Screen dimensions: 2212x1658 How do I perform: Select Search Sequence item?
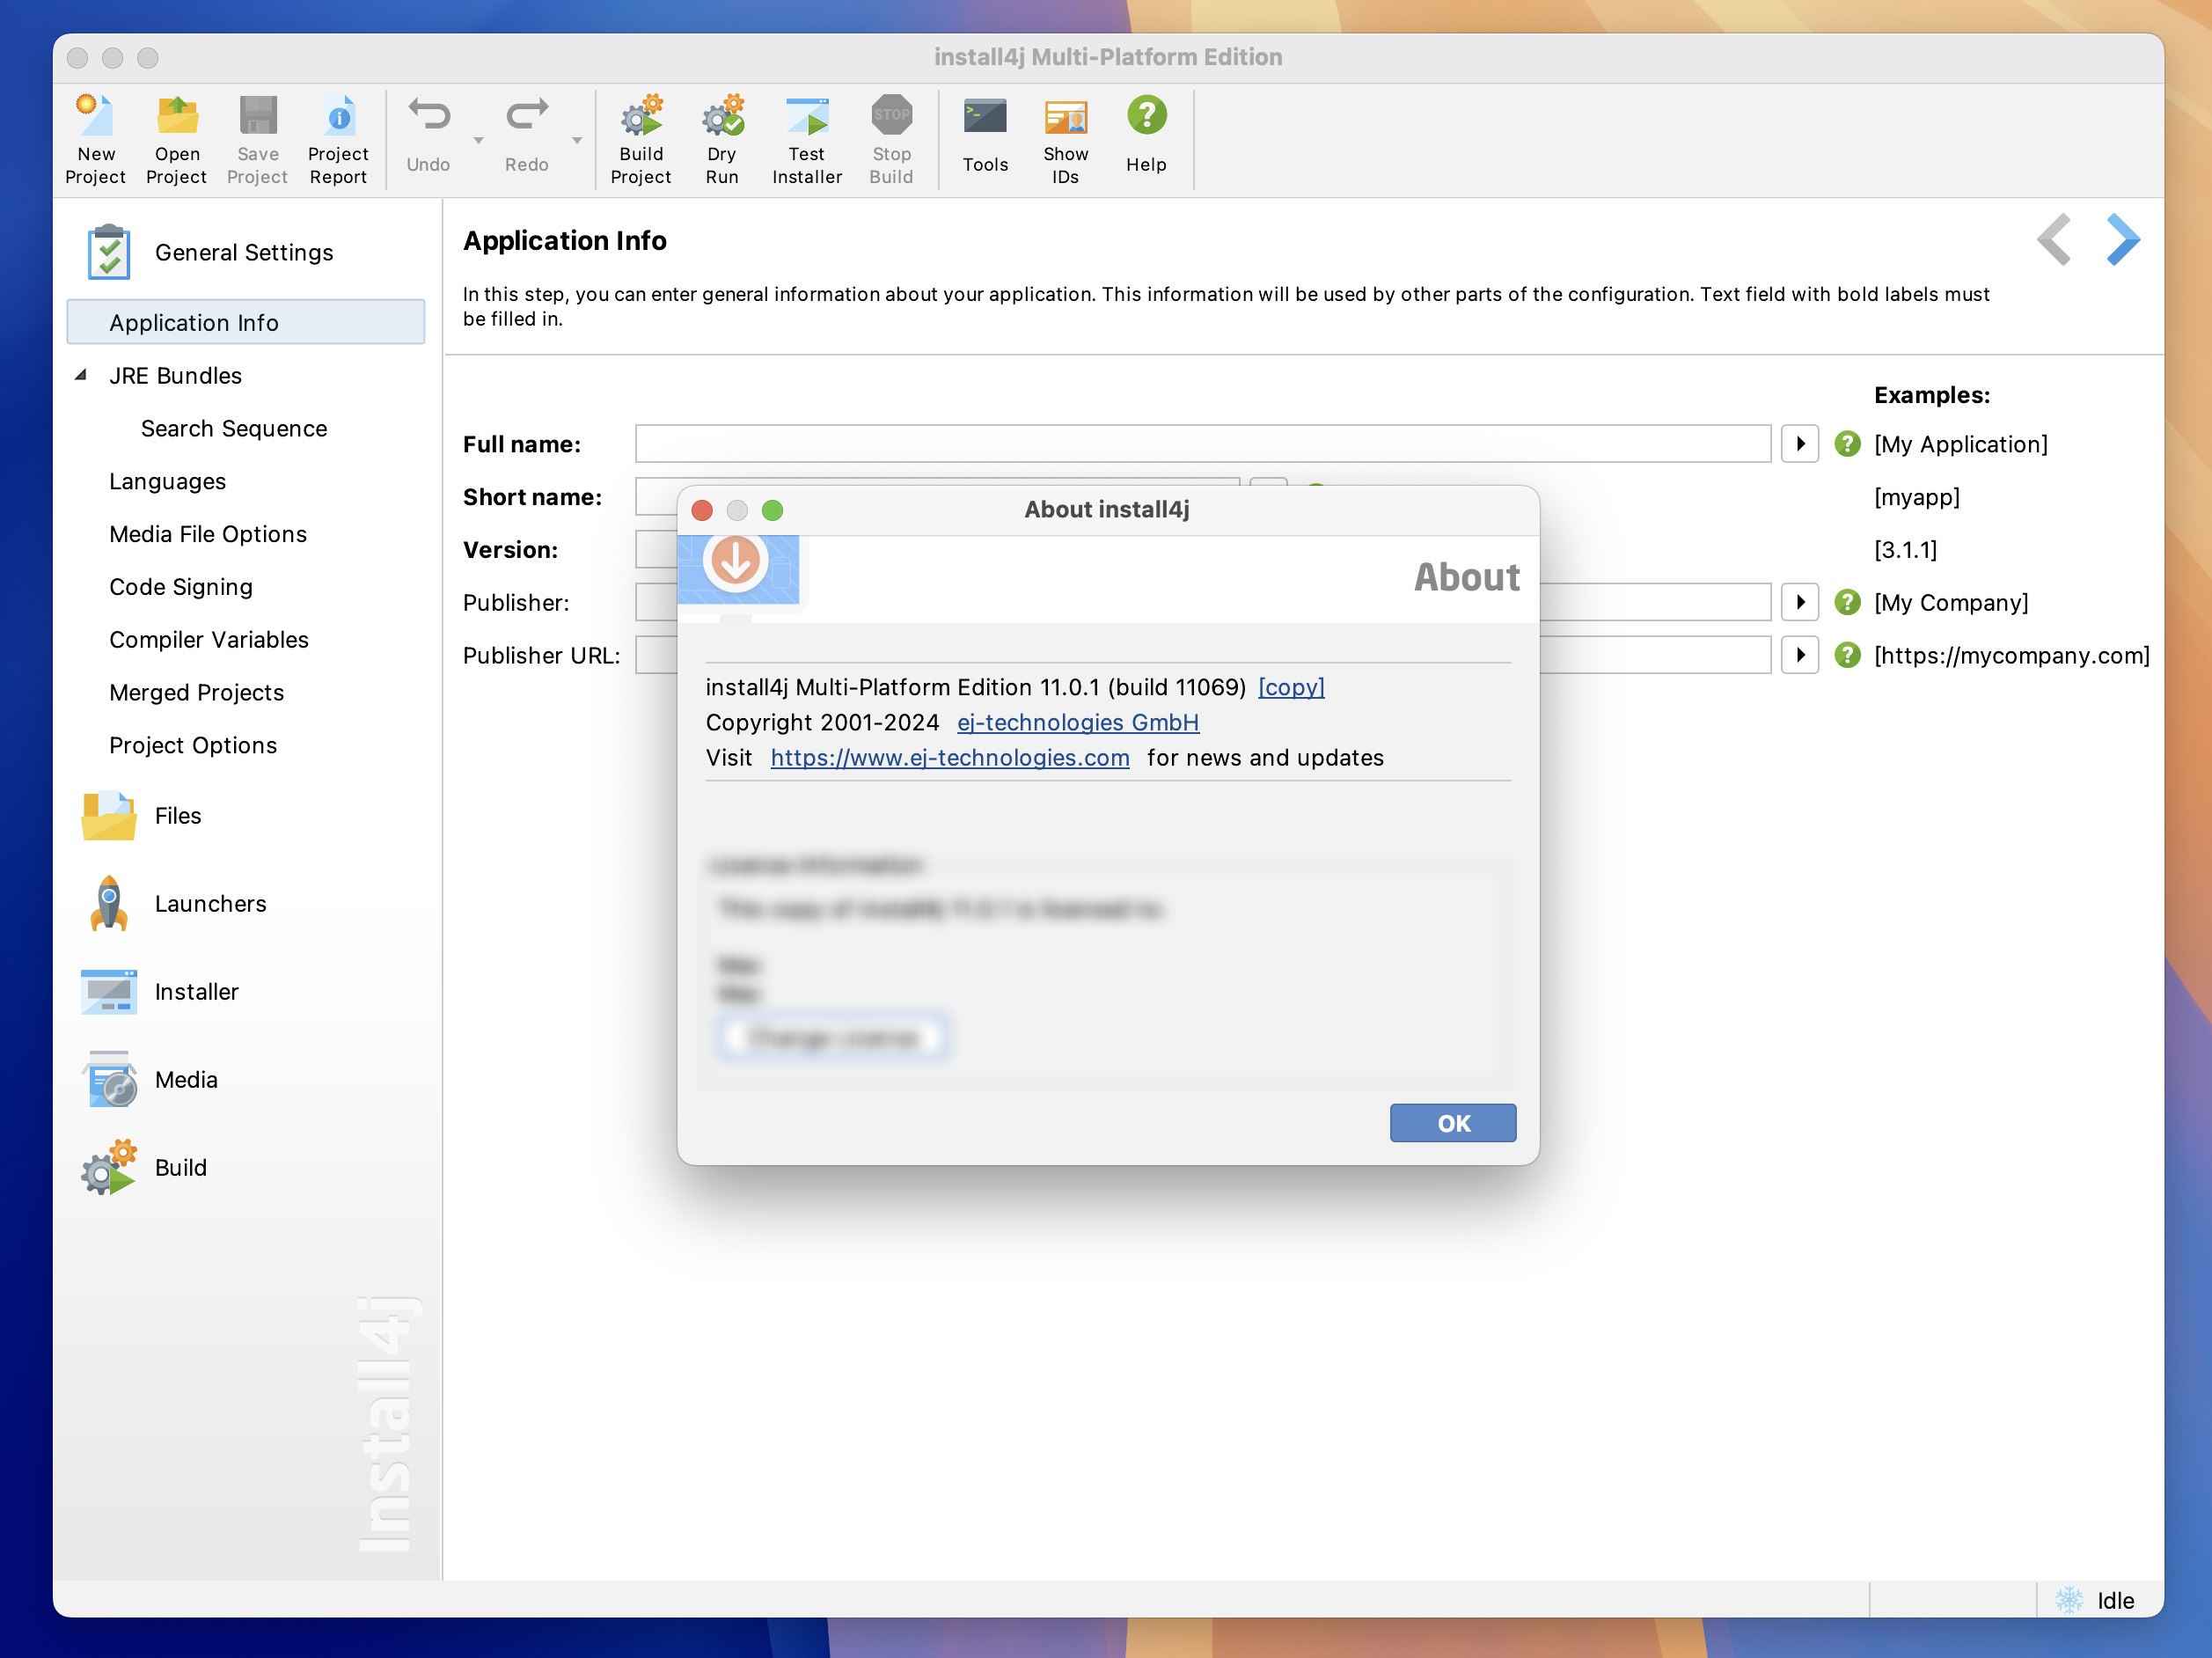click(x=234, y=429)
